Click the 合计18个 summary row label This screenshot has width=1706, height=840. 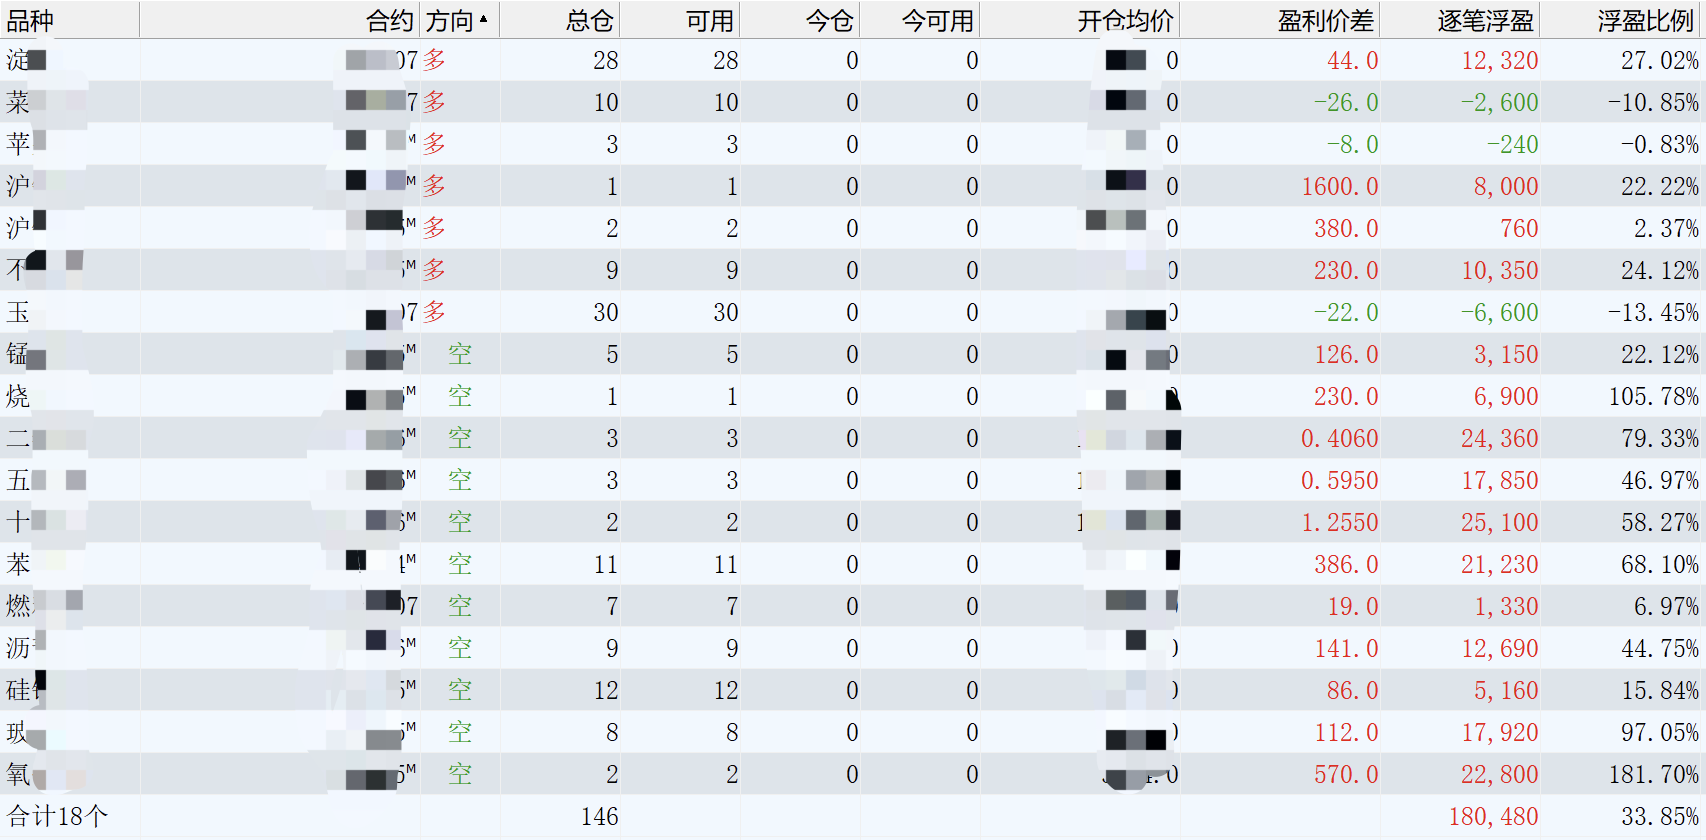click(57, 817)
